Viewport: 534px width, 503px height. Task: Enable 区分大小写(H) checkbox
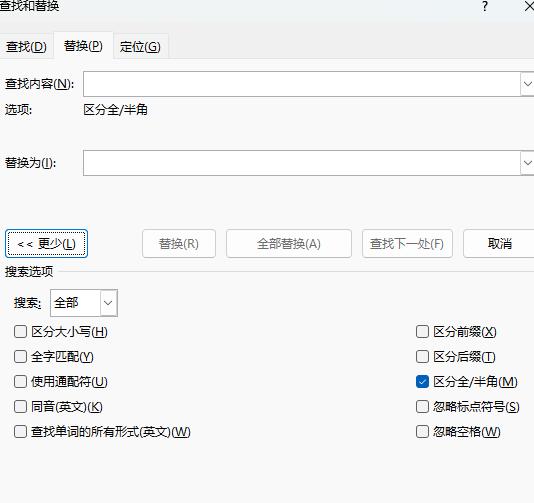click(20, 331)
